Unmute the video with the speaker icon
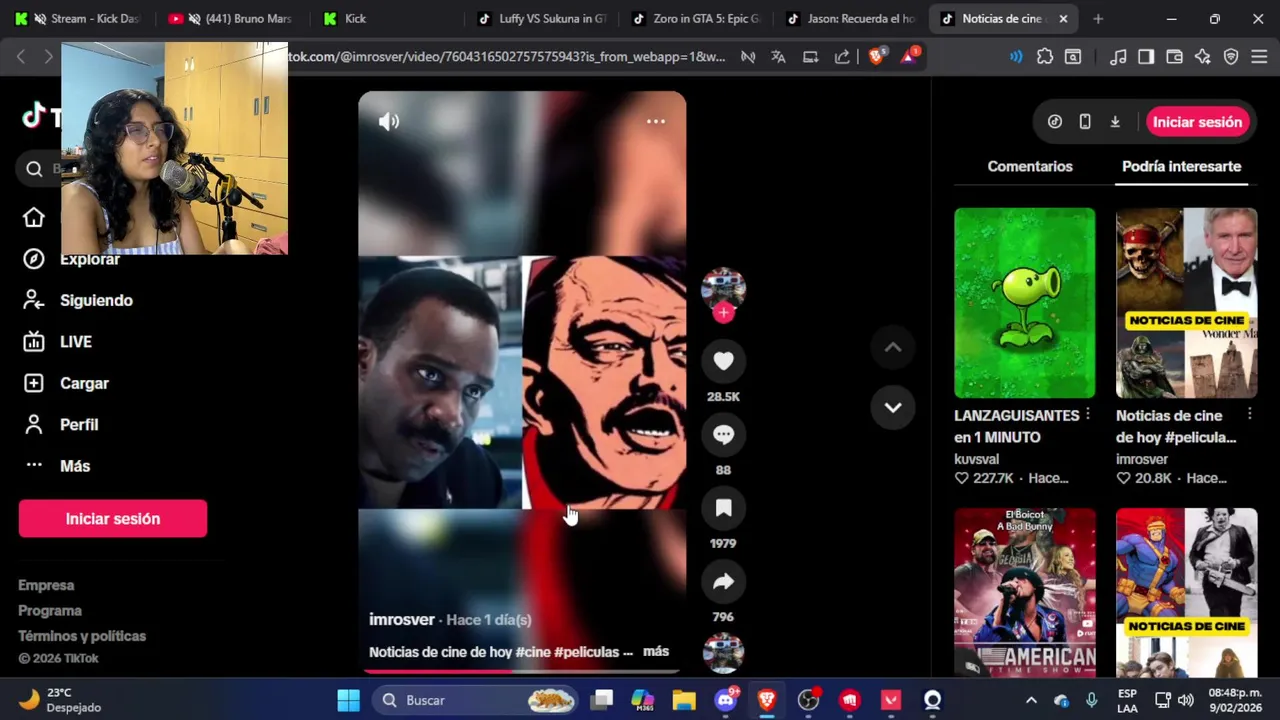This screenshot has height=720, width=1280. [389, 122]
